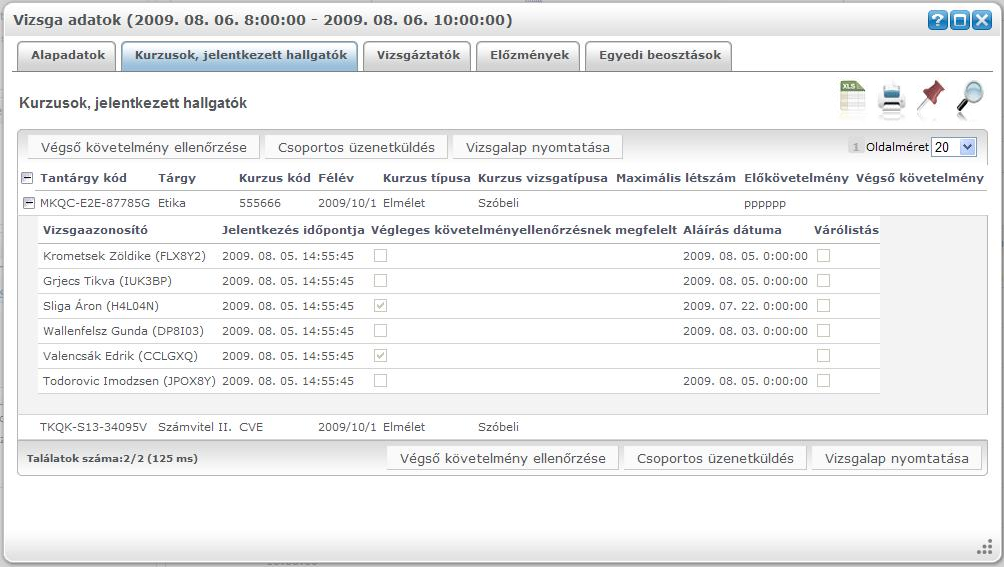This screenshot has width=1004, height=567.
Task: Select student Wallenfelsz Gunda (DP8I03)
Action: coord(123,331)
